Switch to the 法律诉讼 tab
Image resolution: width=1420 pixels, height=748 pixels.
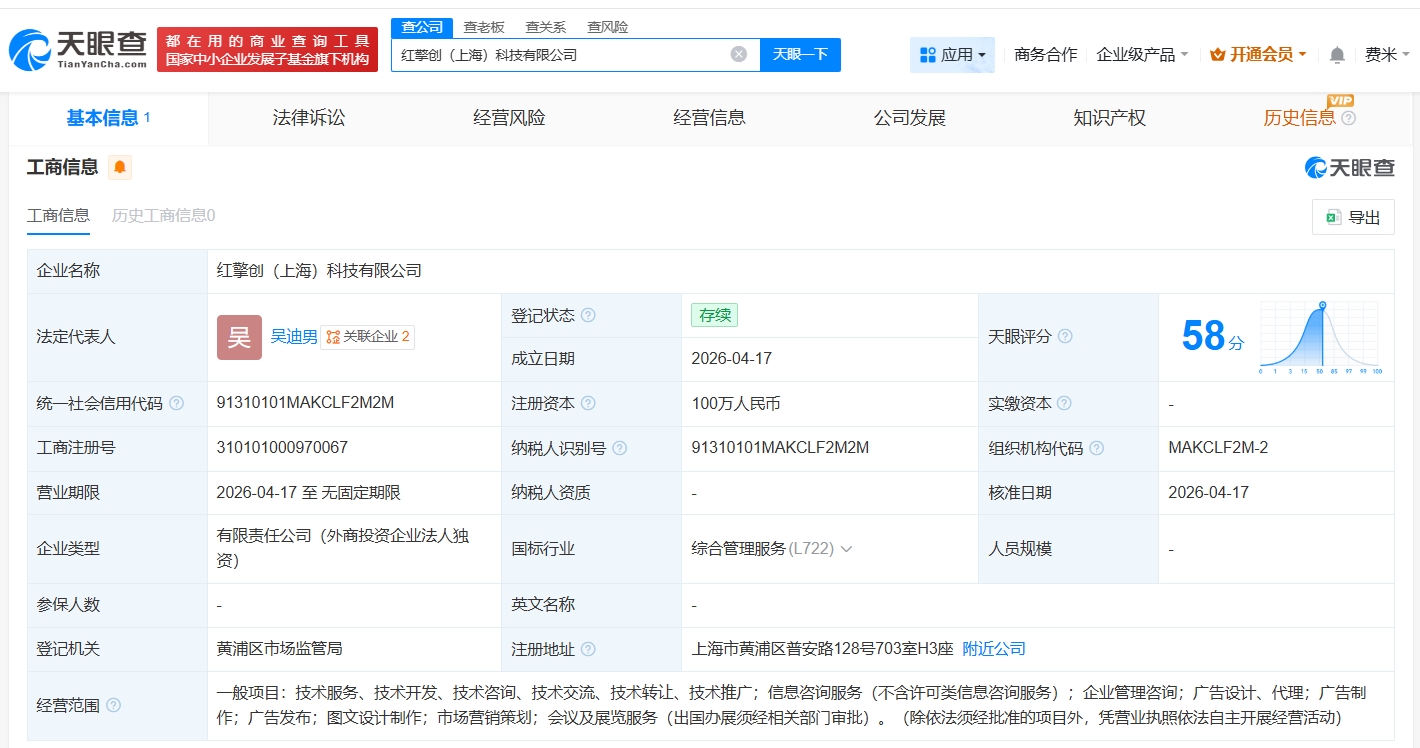click(308, 117)
